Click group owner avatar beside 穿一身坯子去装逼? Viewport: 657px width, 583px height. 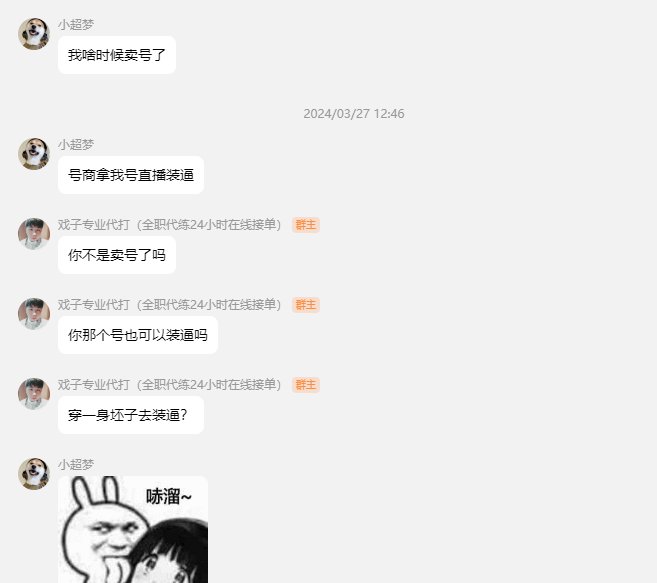(x=34, y=394)
